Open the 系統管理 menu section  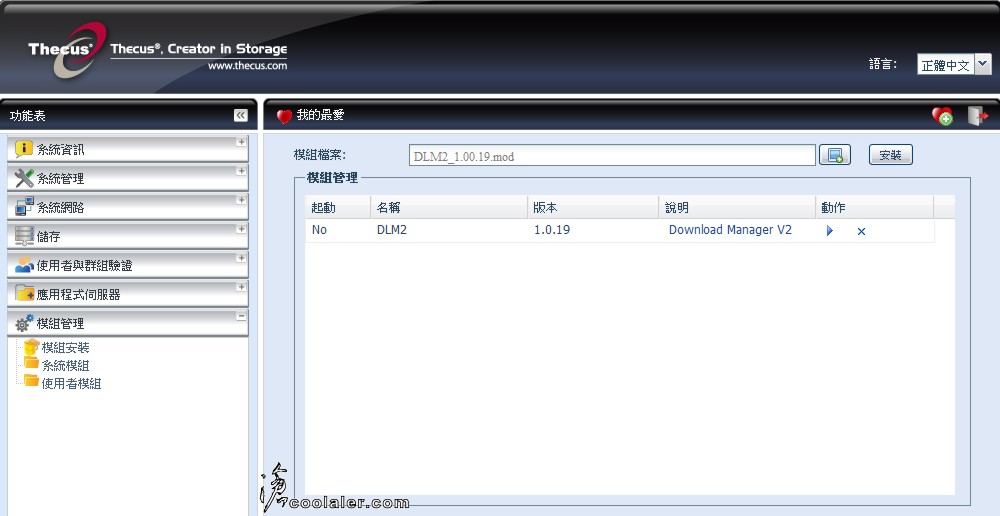(x=128, y=178)
